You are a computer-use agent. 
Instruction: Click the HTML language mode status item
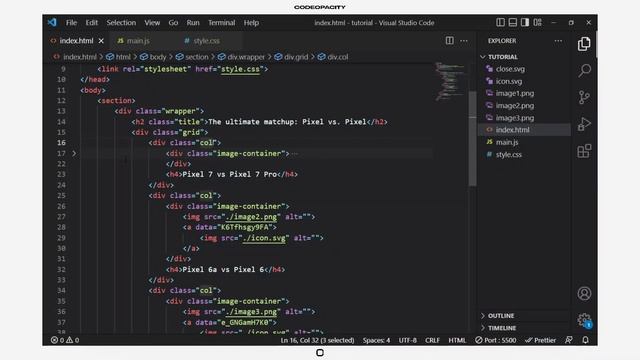point(457,340)
